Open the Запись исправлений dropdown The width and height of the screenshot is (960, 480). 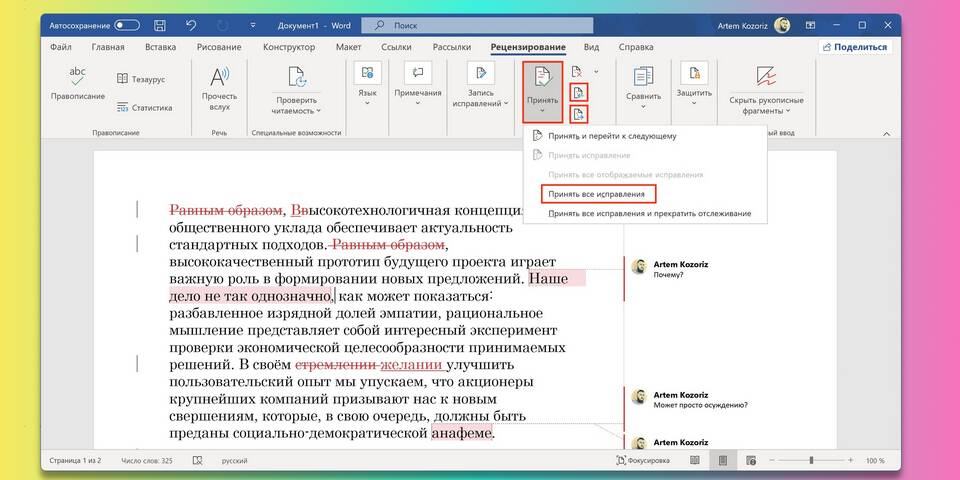coord(481,98)
